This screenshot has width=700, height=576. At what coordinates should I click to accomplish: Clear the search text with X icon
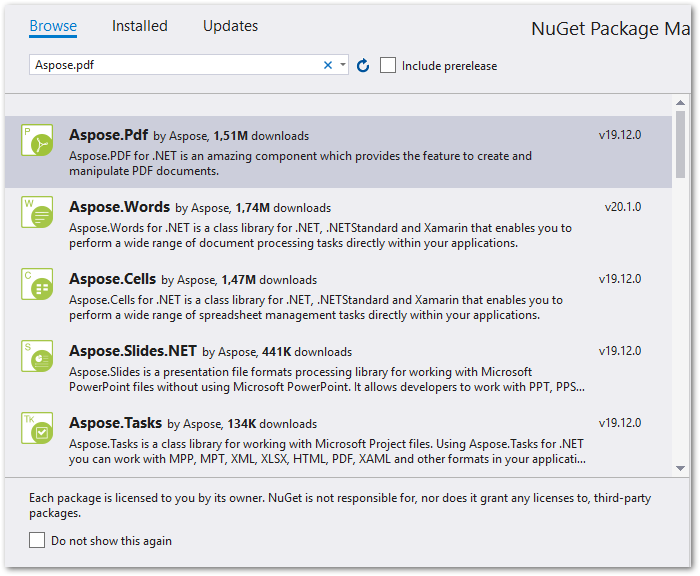coord(327,65)
